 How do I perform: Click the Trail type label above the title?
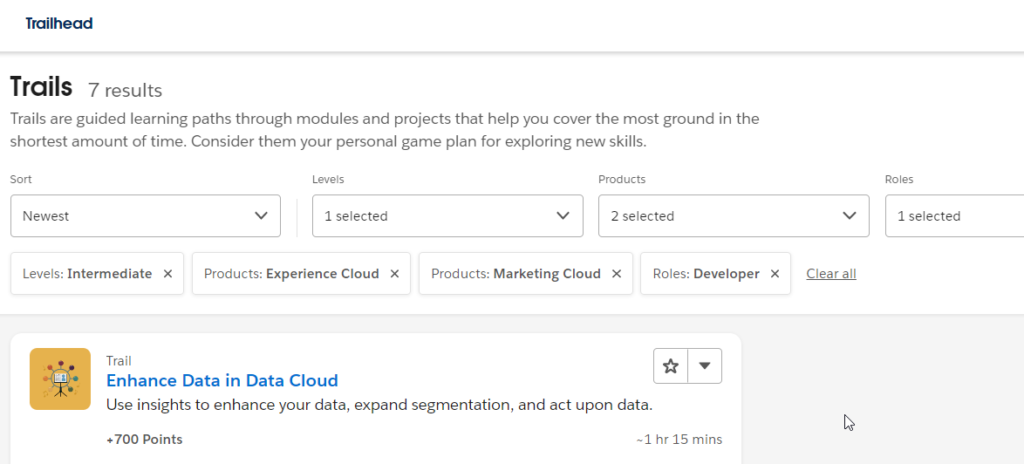pos(119,360)
